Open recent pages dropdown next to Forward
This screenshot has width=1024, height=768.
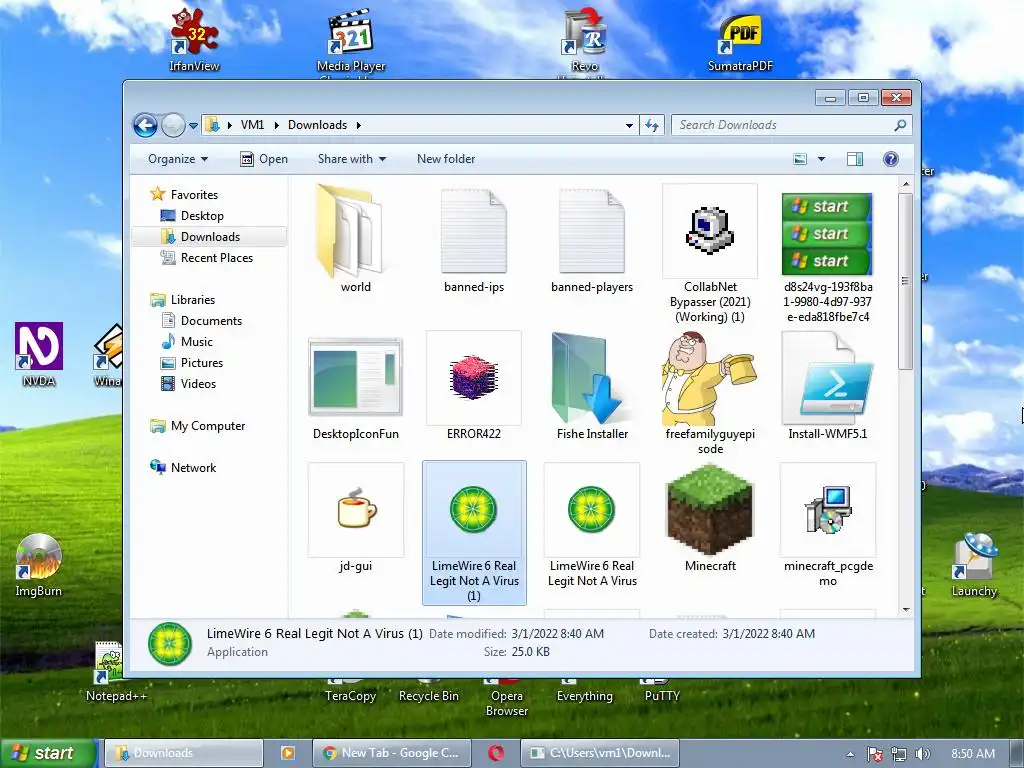tap(193, 125)
